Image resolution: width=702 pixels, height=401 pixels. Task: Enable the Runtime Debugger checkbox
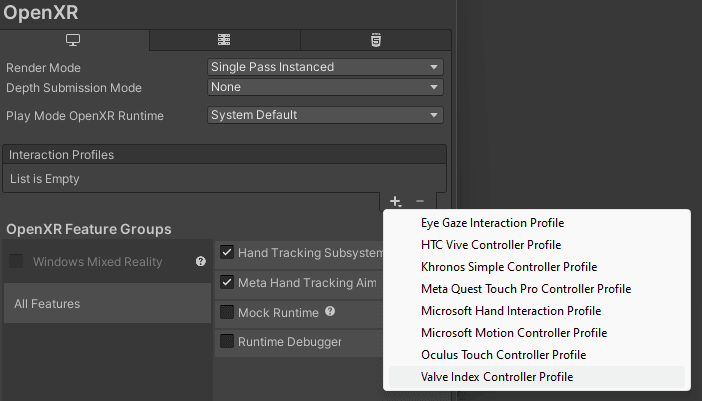coord(227,342)
